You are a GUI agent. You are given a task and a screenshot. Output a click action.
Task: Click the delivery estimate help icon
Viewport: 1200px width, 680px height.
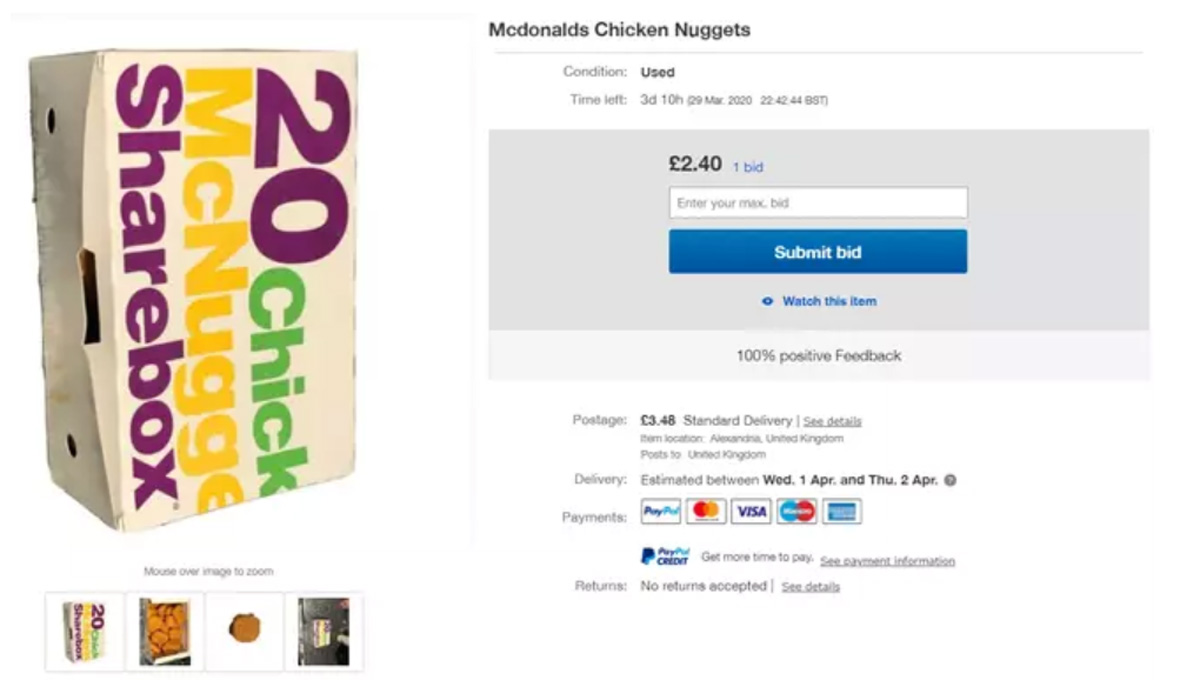pos(950,480)
